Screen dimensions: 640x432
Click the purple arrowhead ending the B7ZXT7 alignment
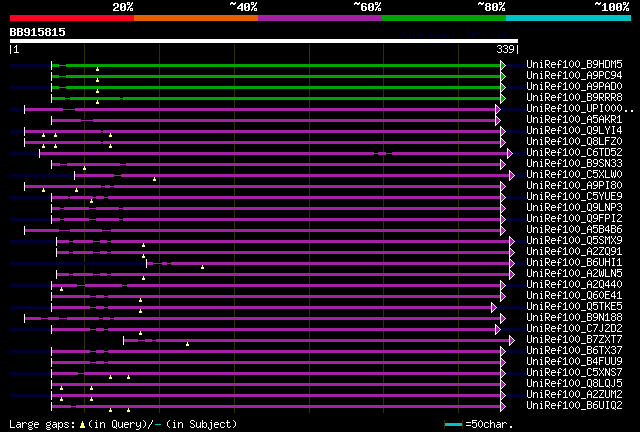click(512, 341)
